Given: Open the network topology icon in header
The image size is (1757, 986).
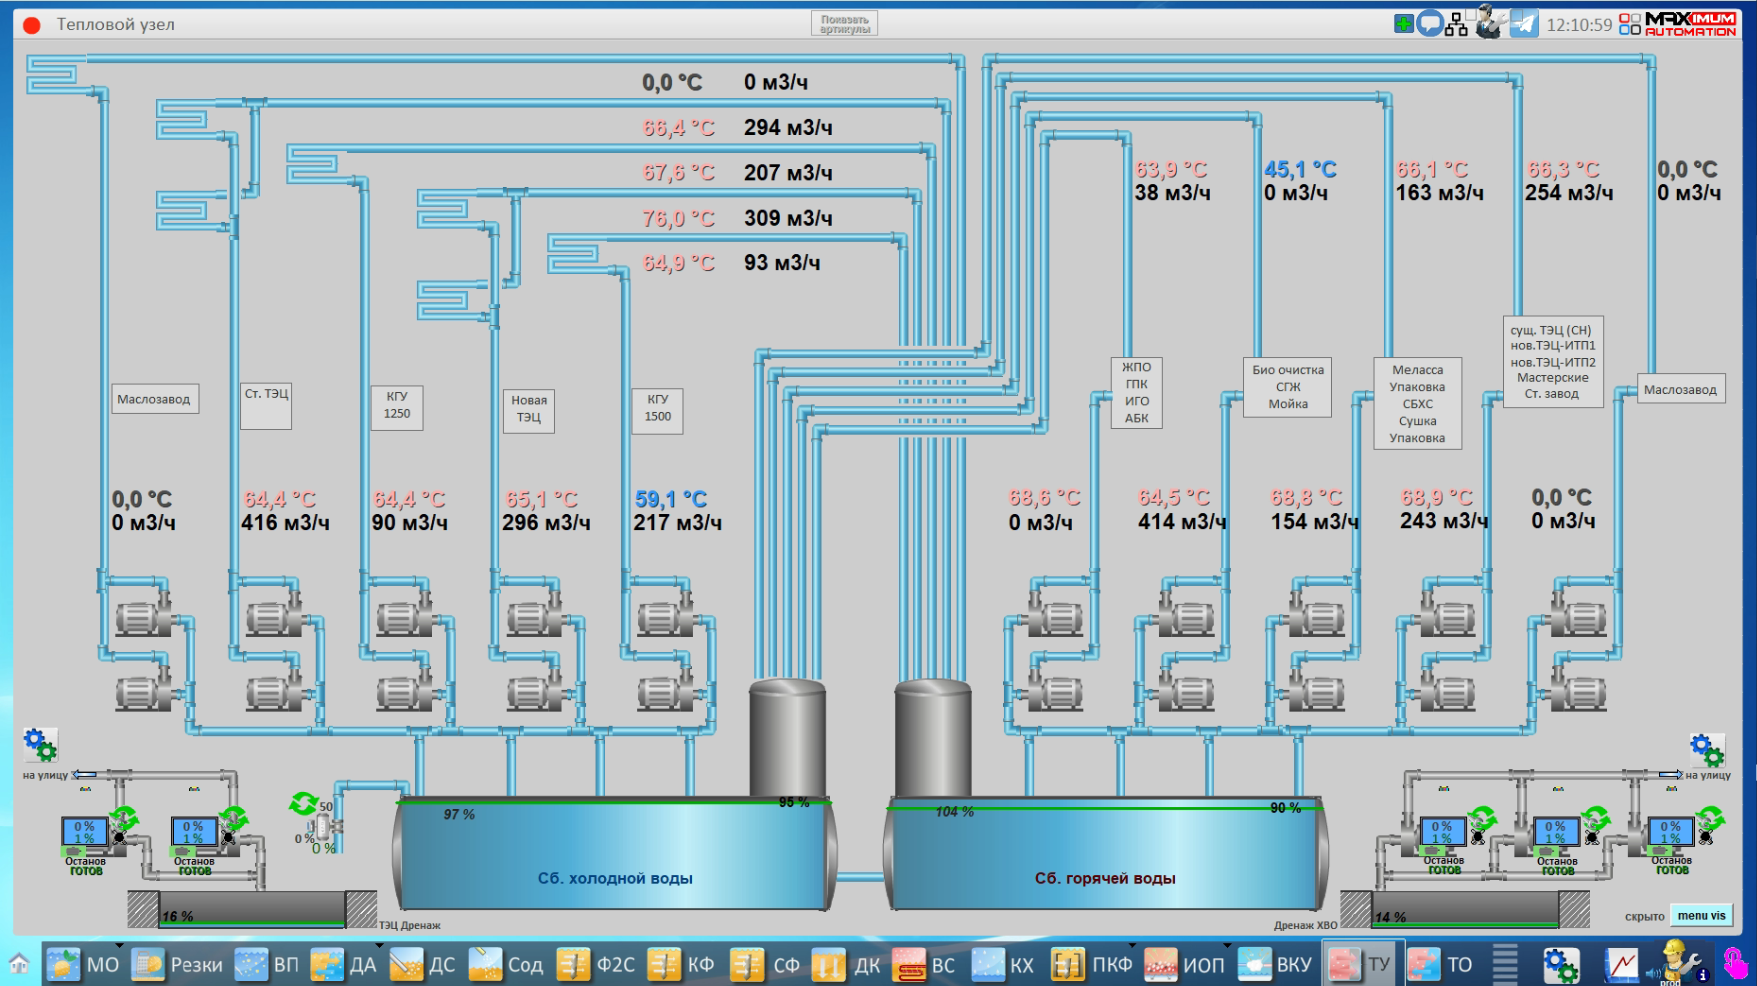Looking at the screenshot, I should 1456,24.
